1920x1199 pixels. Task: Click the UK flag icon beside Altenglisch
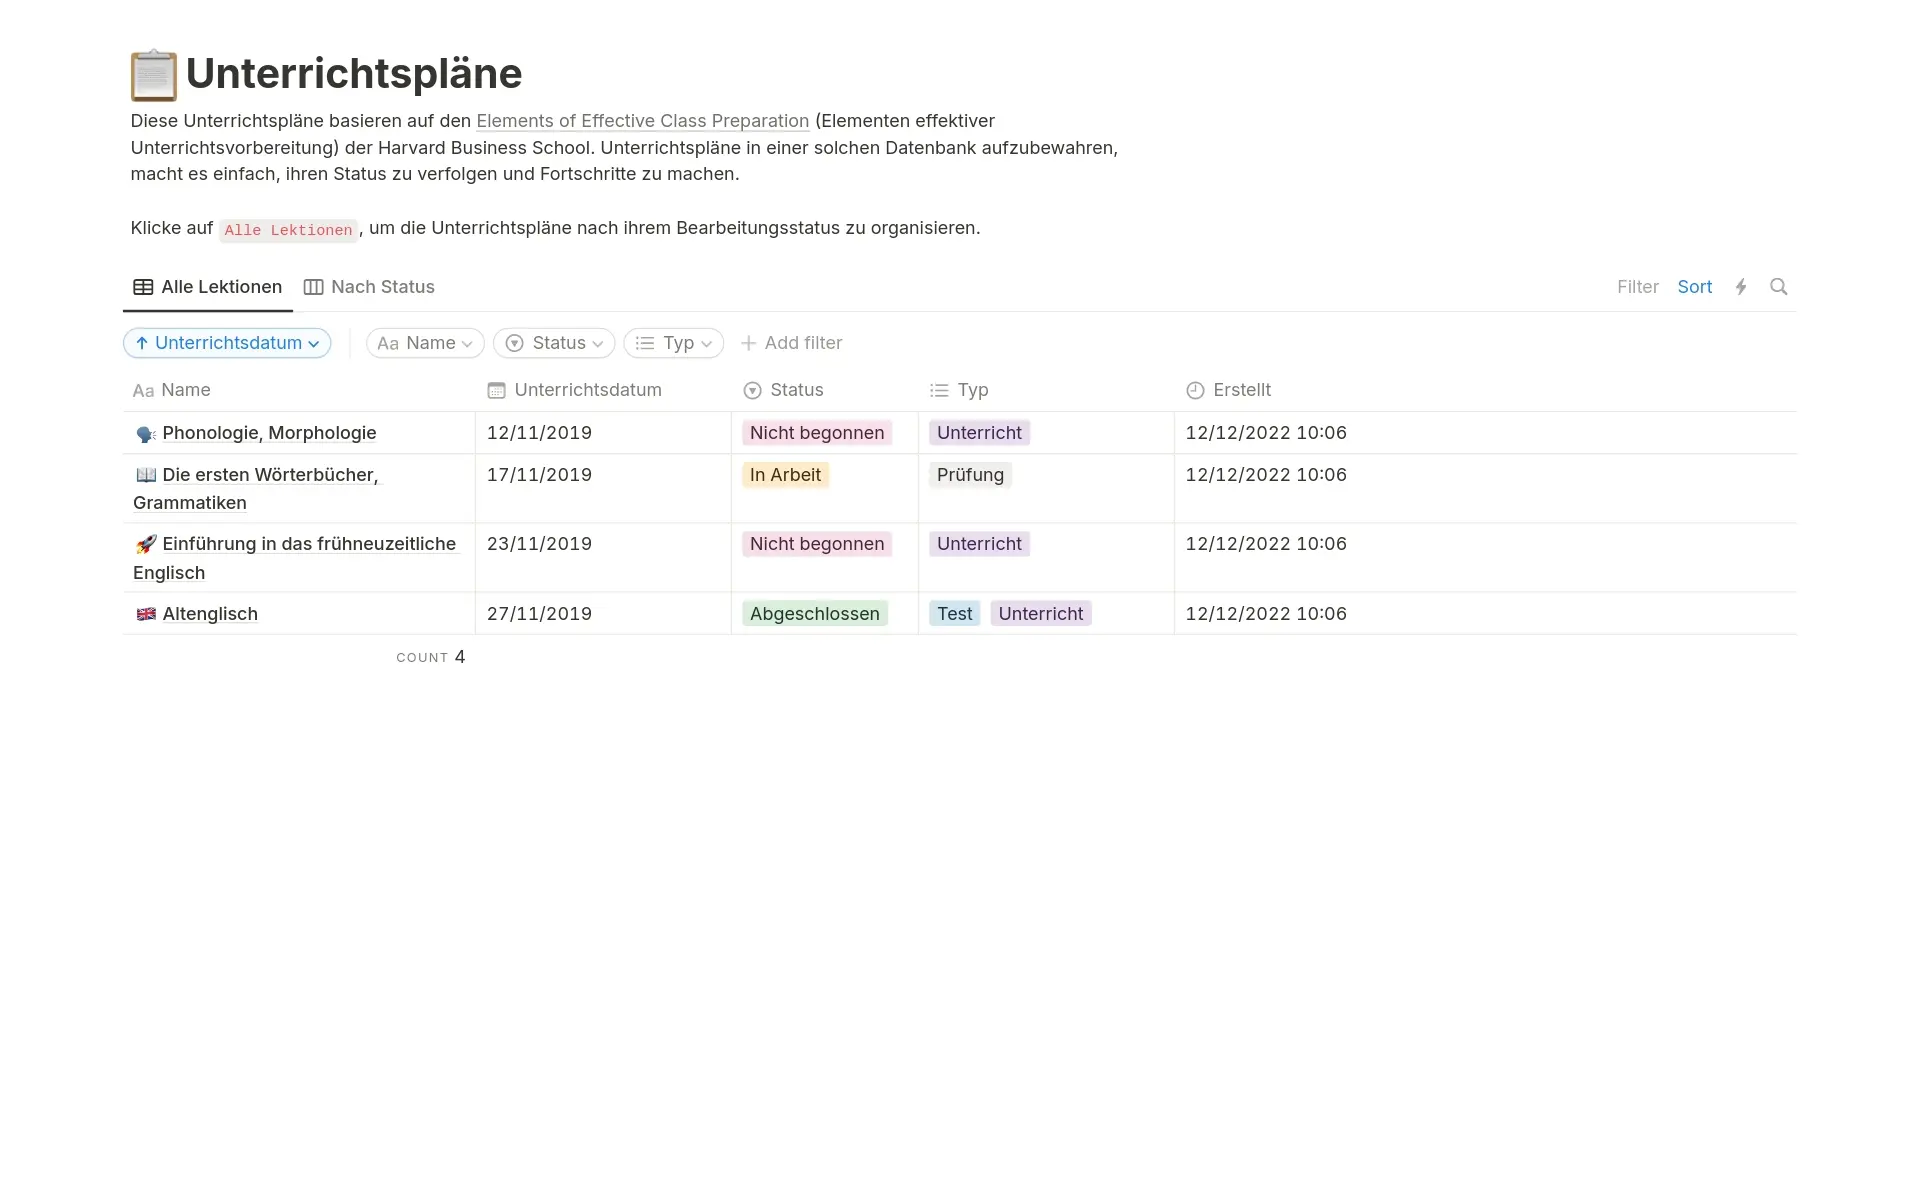[146, 614]
